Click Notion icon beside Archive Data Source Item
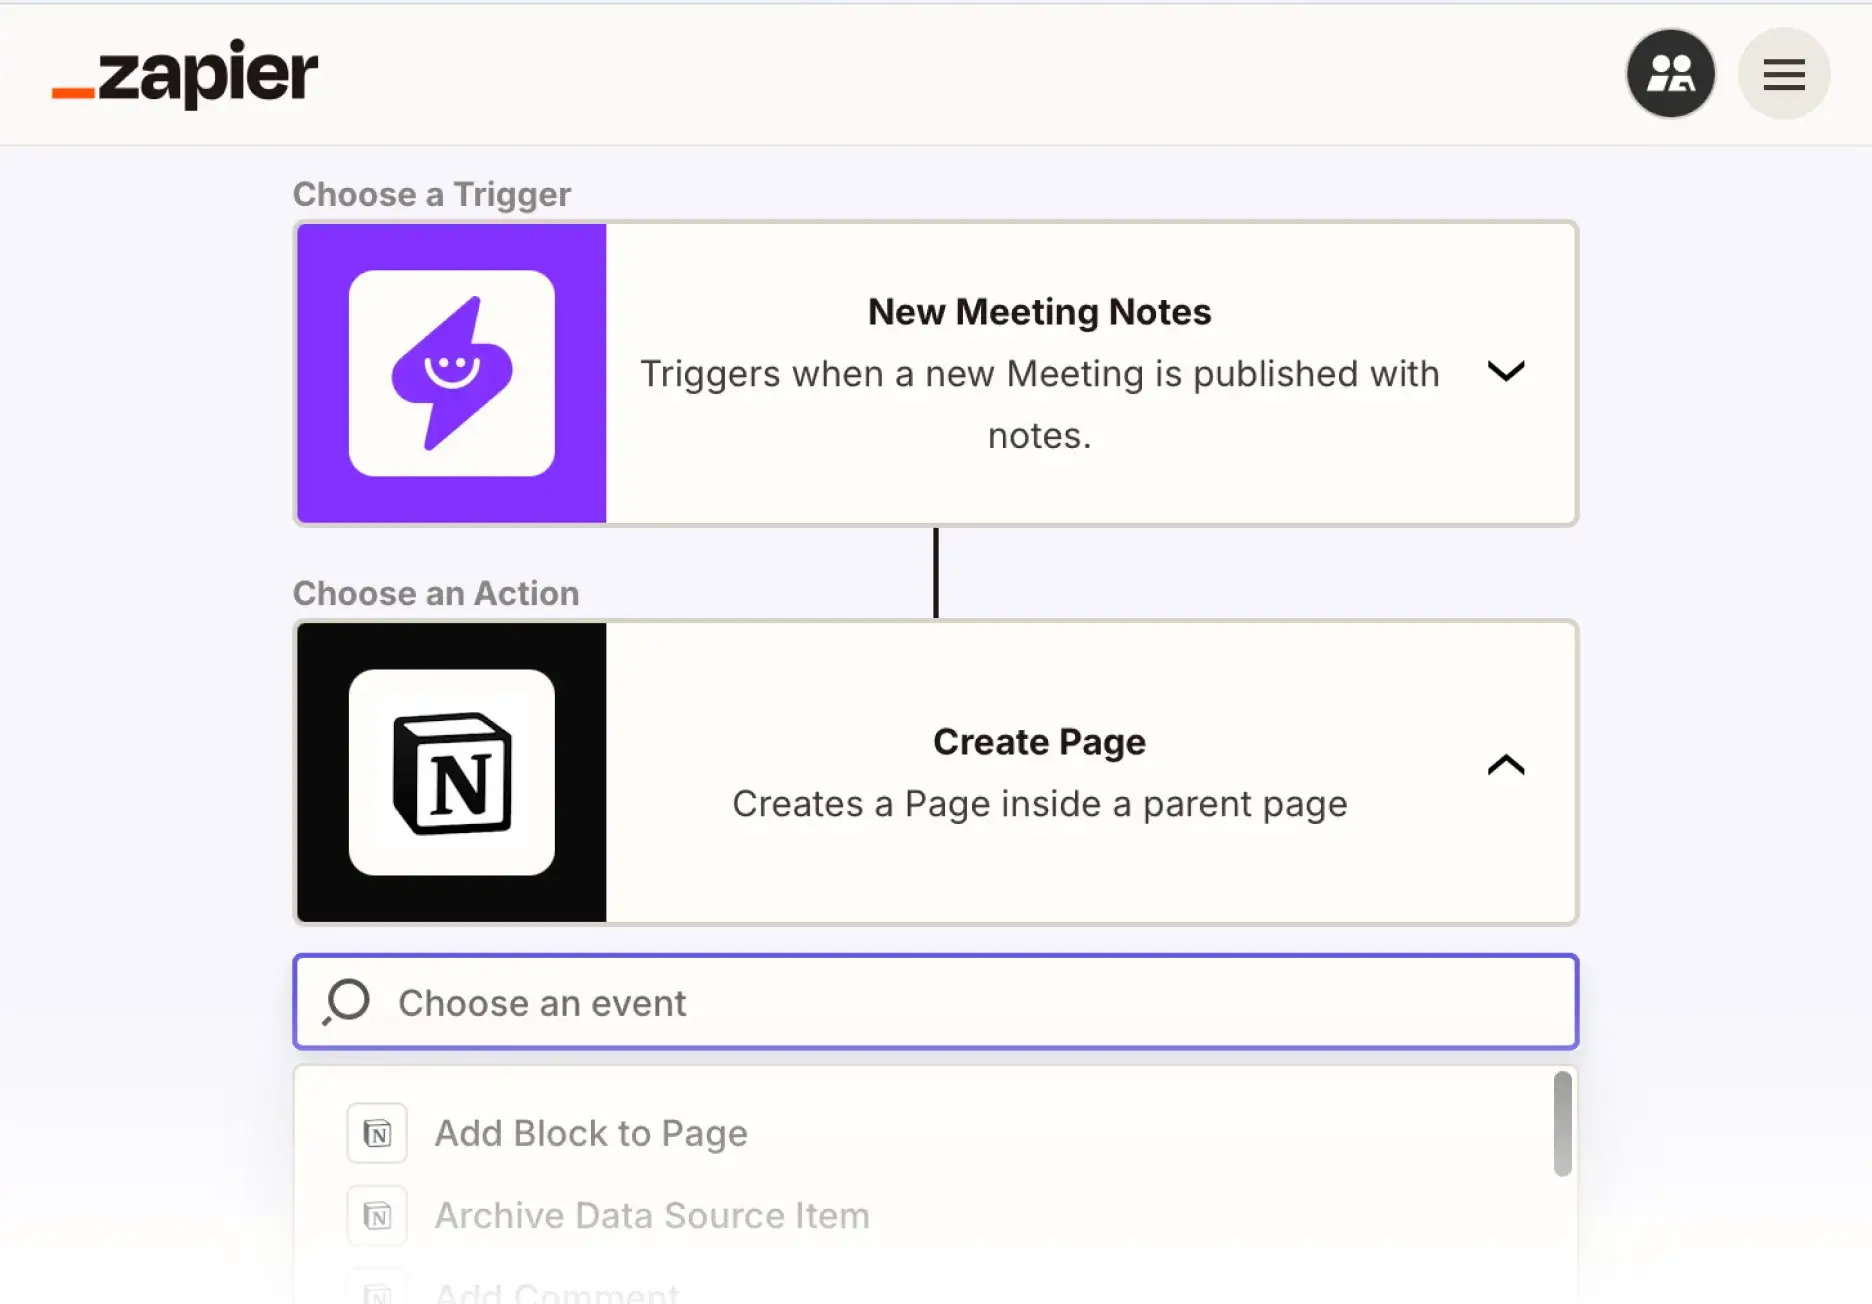Viewport: 1872px width, 1304px height. (x=377, y=1215)
